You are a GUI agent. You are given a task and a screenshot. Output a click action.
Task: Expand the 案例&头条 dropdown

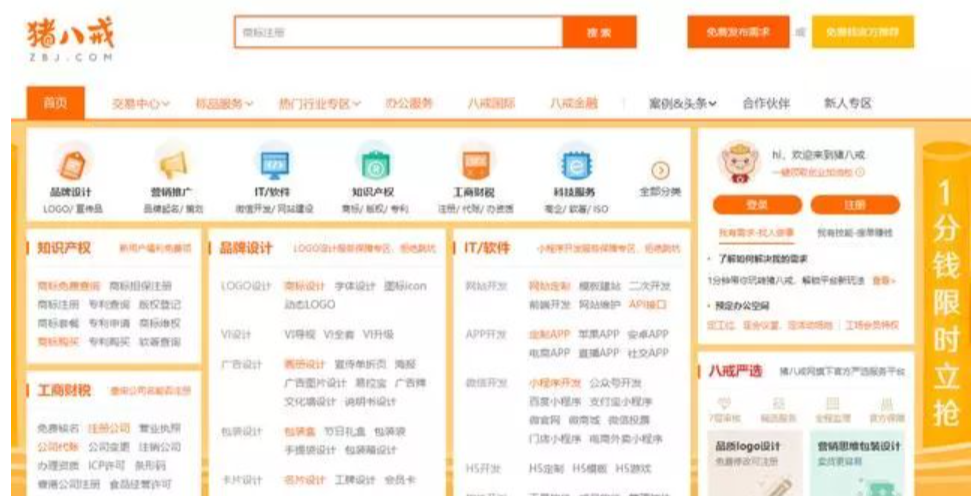682,103
